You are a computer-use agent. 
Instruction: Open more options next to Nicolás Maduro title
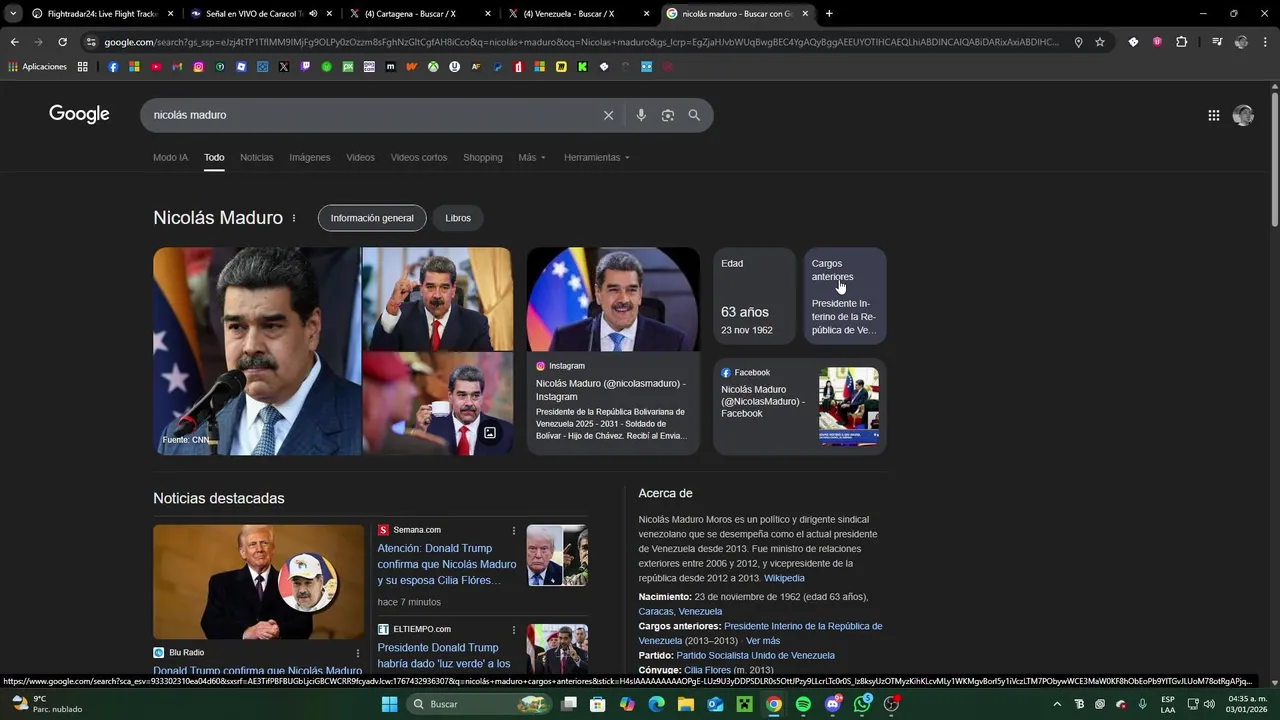point(294,218)
